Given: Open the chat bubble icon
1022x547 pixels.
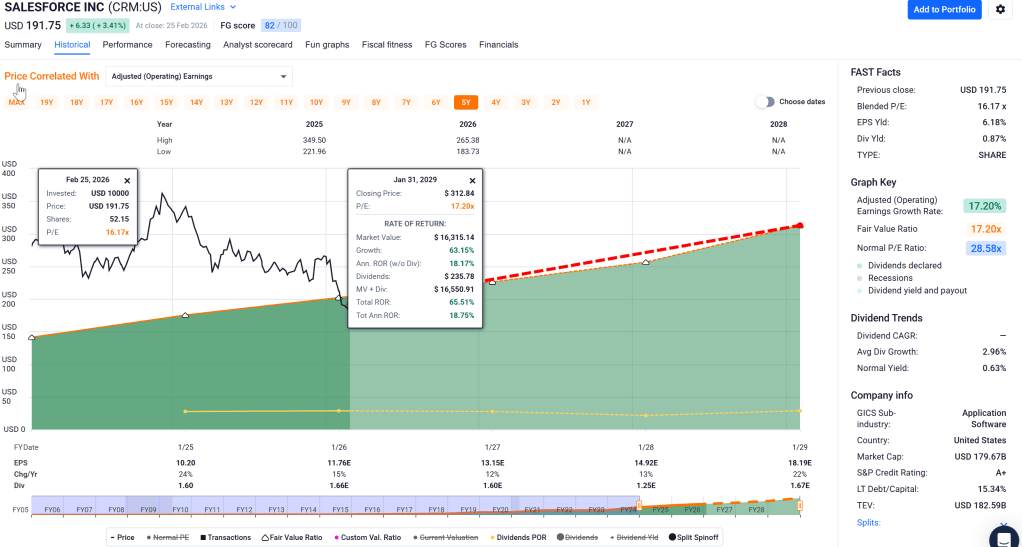Looking at the screenshot, I should 1003,537.
